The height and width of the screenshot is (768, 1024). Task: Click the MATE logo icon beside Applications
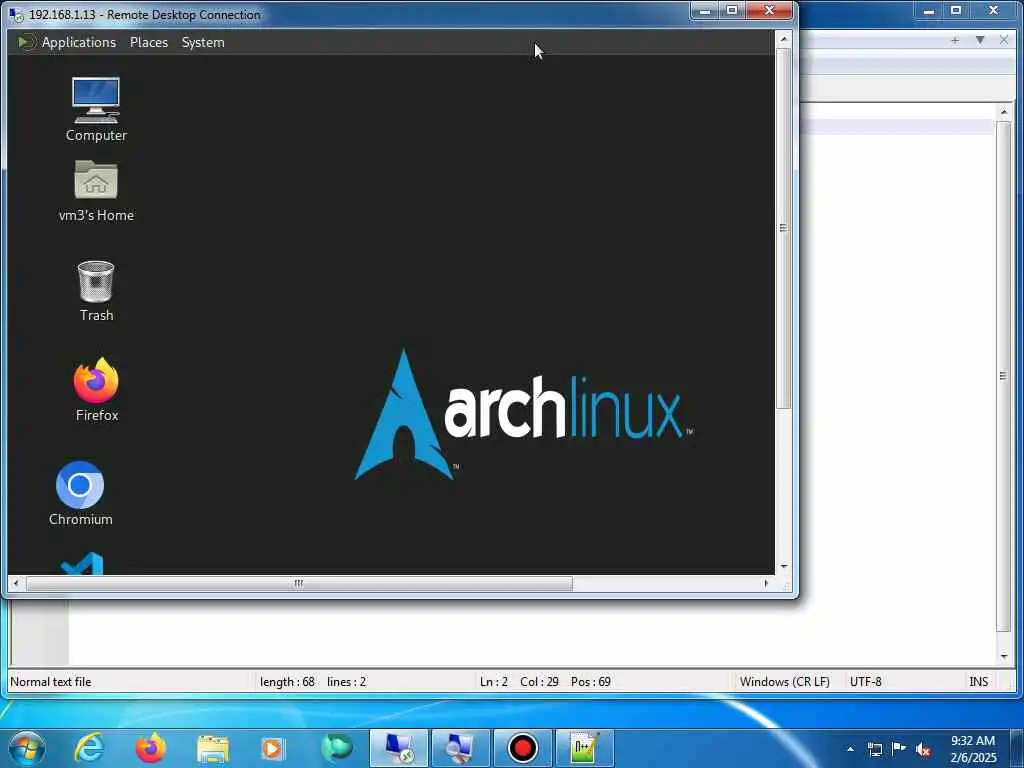coord(25,42)
